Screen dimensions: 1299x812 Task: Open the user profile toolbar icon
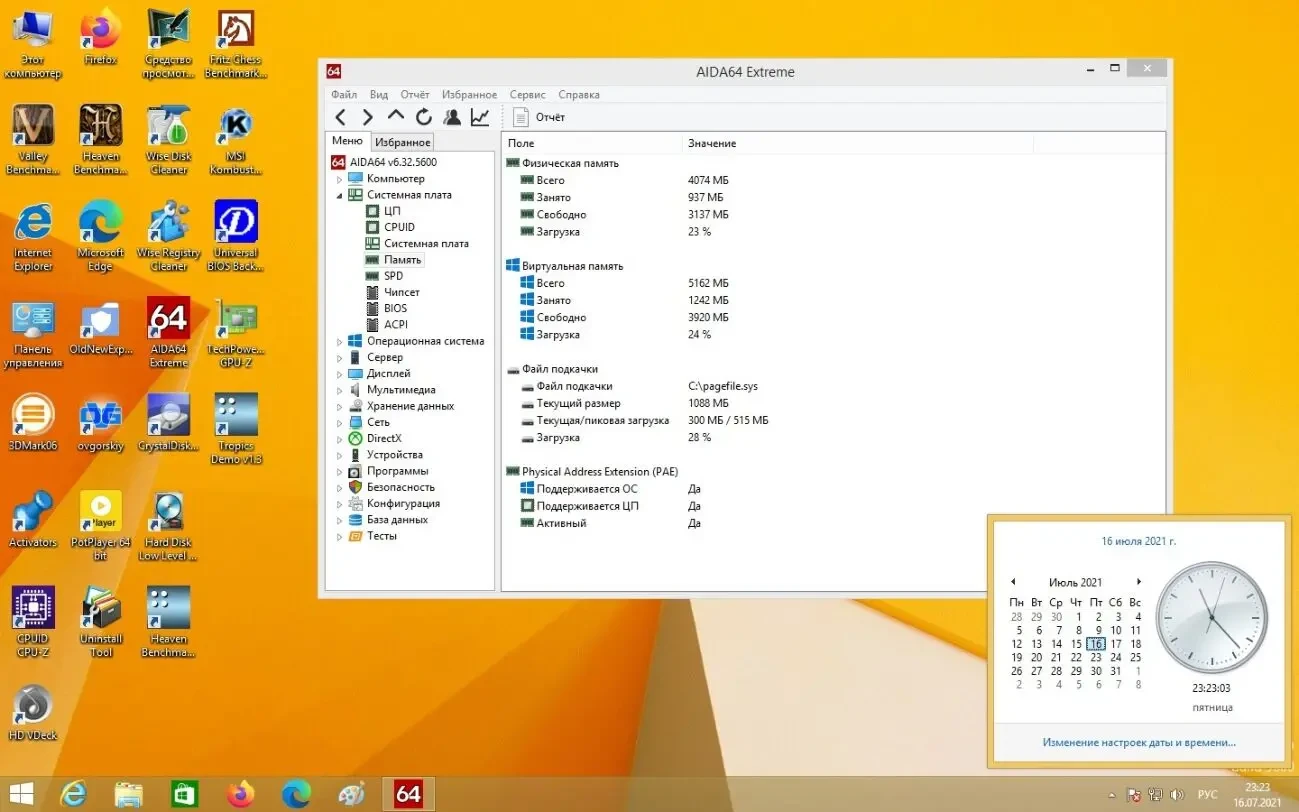pos(452,117)
